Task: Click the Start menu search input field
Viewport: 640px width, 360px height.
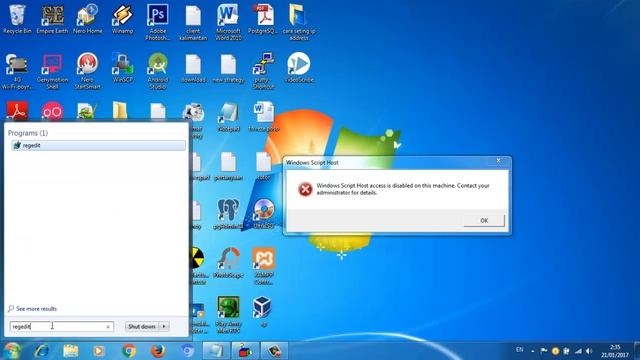Action: 61,327
